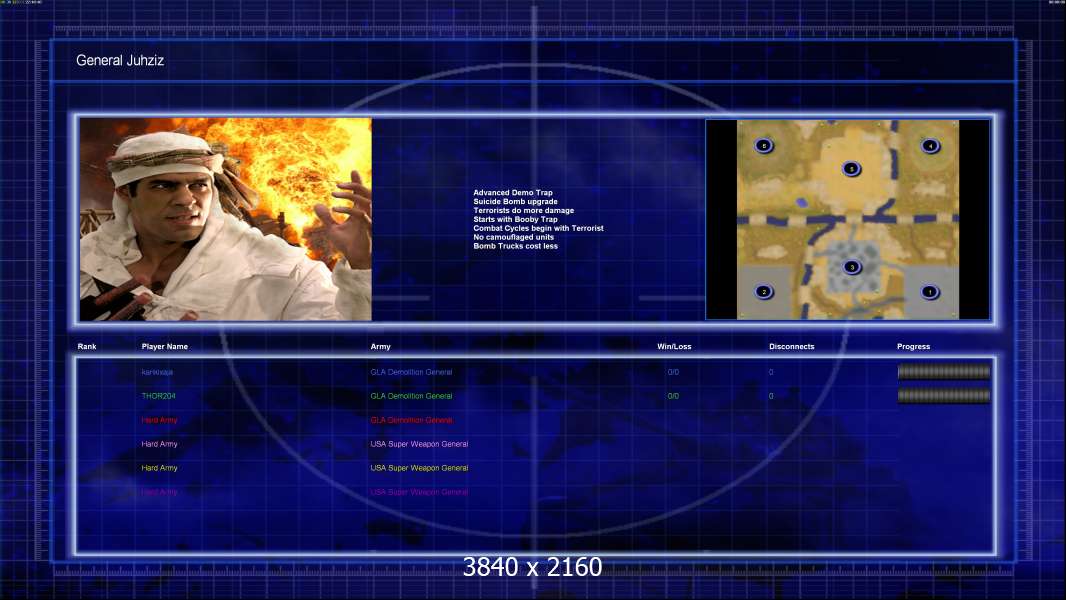Click the Progress column header

point(913,347)
